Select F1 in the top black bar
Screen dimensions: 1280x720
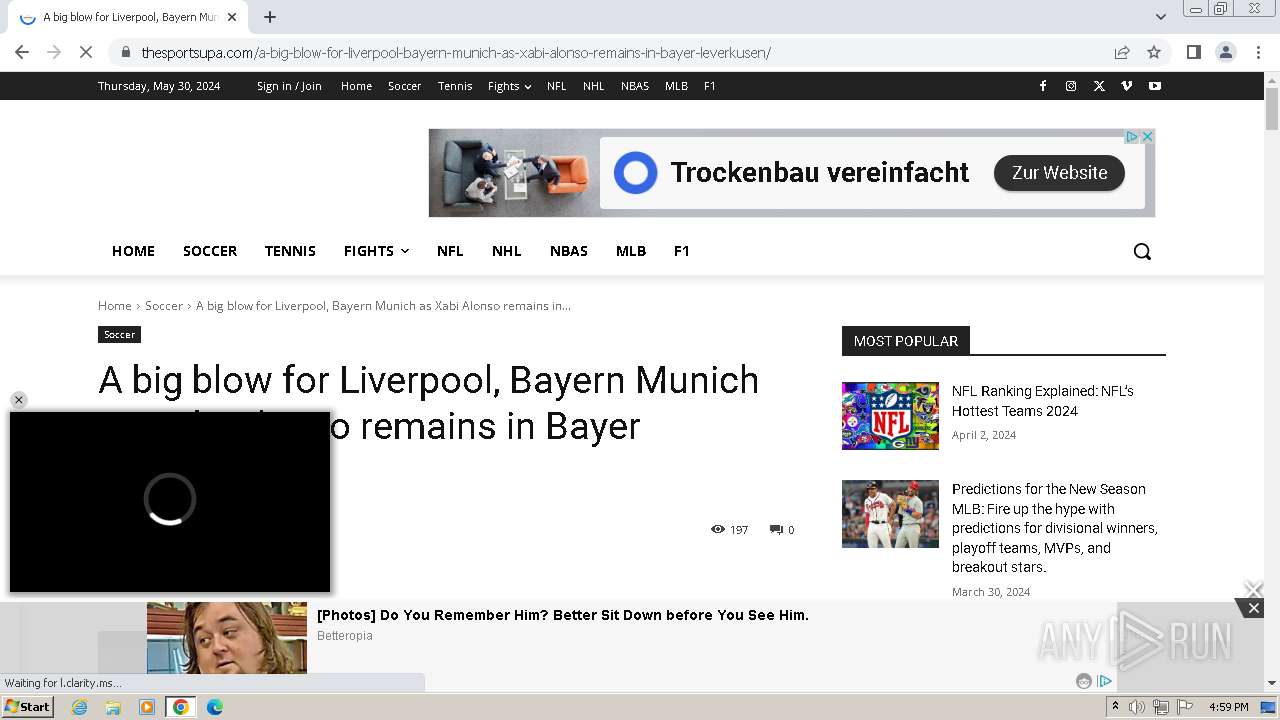pyautogui.click(x=709, y=86)
